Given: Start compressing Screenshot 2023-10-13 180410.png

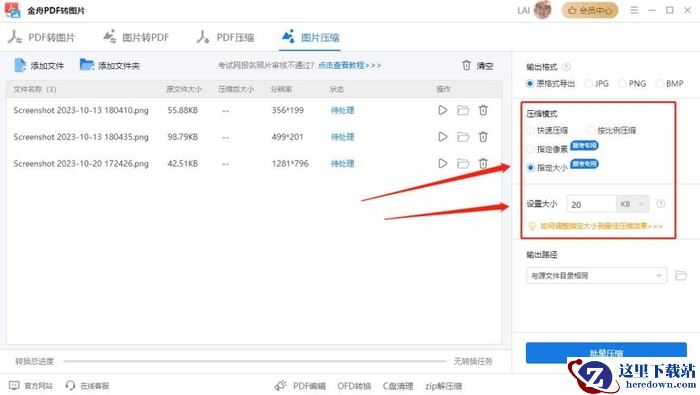Looking at the screenshot, I should (442, 110).
